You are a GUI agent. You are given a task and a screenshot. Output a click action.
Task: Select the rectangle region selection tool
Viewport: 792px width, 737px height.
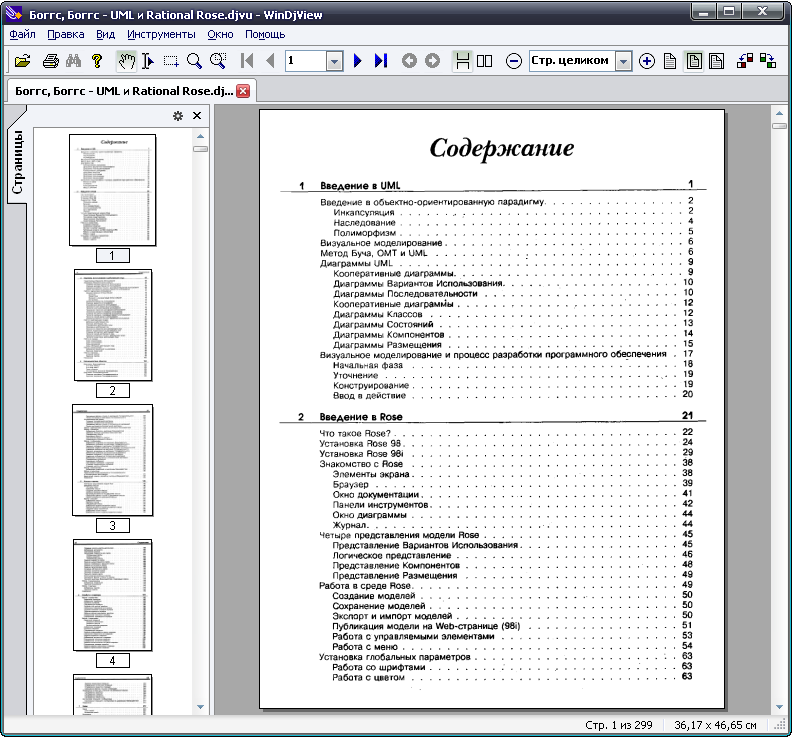tap(171, 61)
